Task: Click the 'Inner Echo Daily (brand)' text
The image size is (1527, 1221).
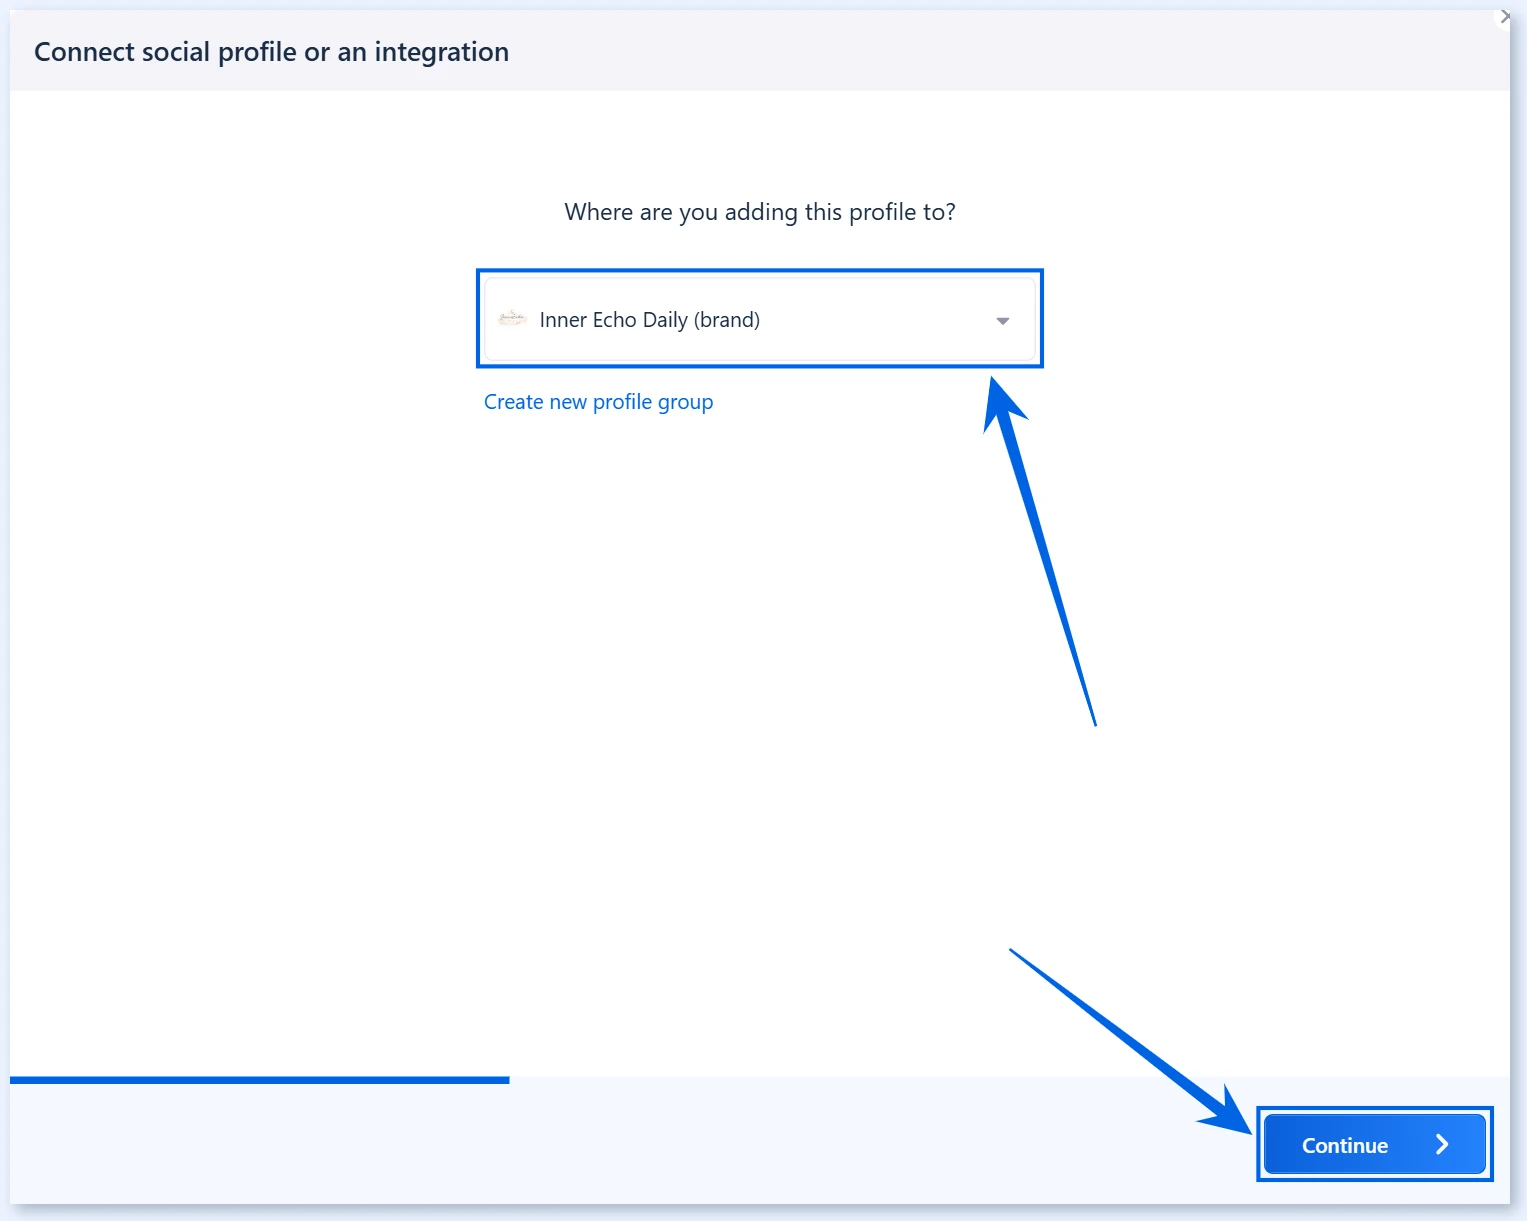Action: [650, 320]
